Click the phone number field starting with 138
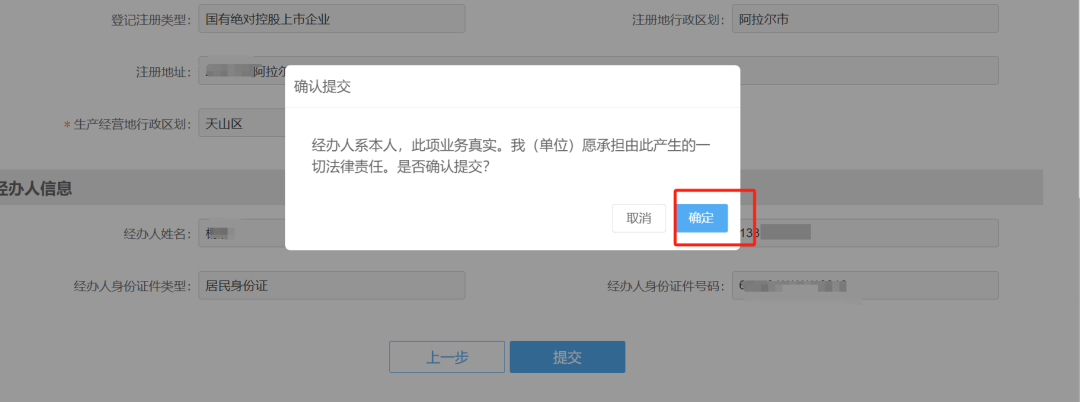This screenshot has width=1080, height=402. click(x=869, y=233)
